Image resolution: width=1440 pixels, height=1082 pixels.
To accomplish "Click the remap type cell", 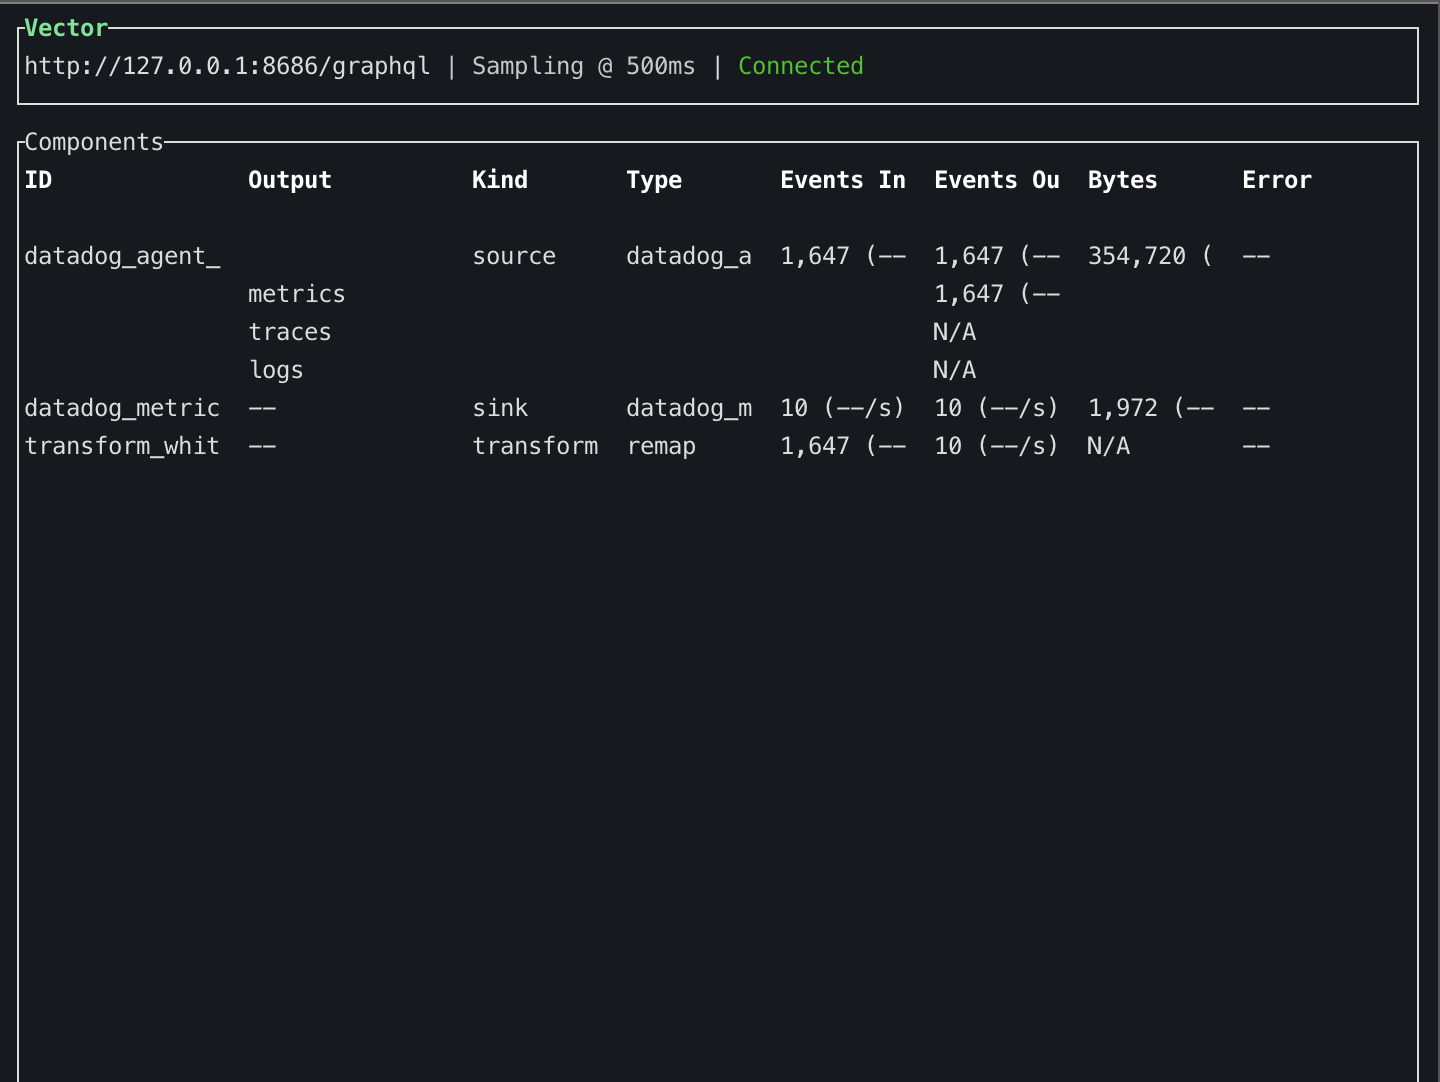I will point(661,446).
